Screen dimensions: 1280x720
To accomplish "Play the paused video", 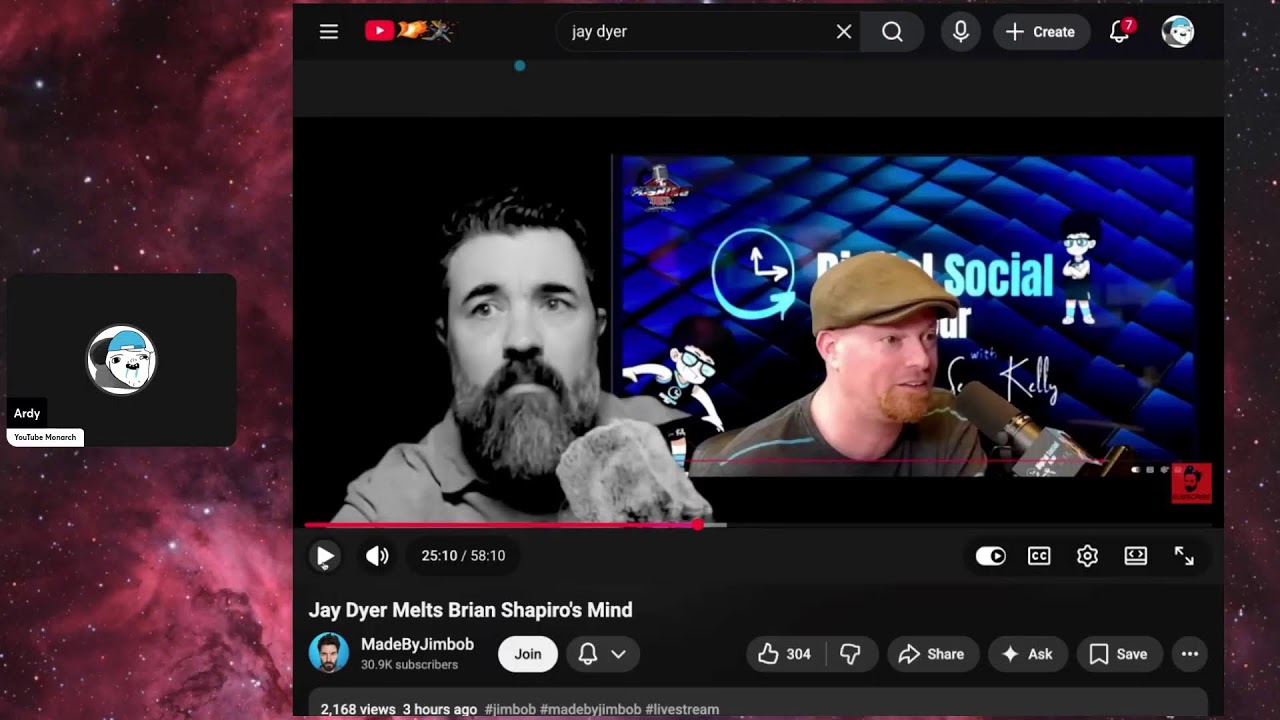I will coord(325,556).
